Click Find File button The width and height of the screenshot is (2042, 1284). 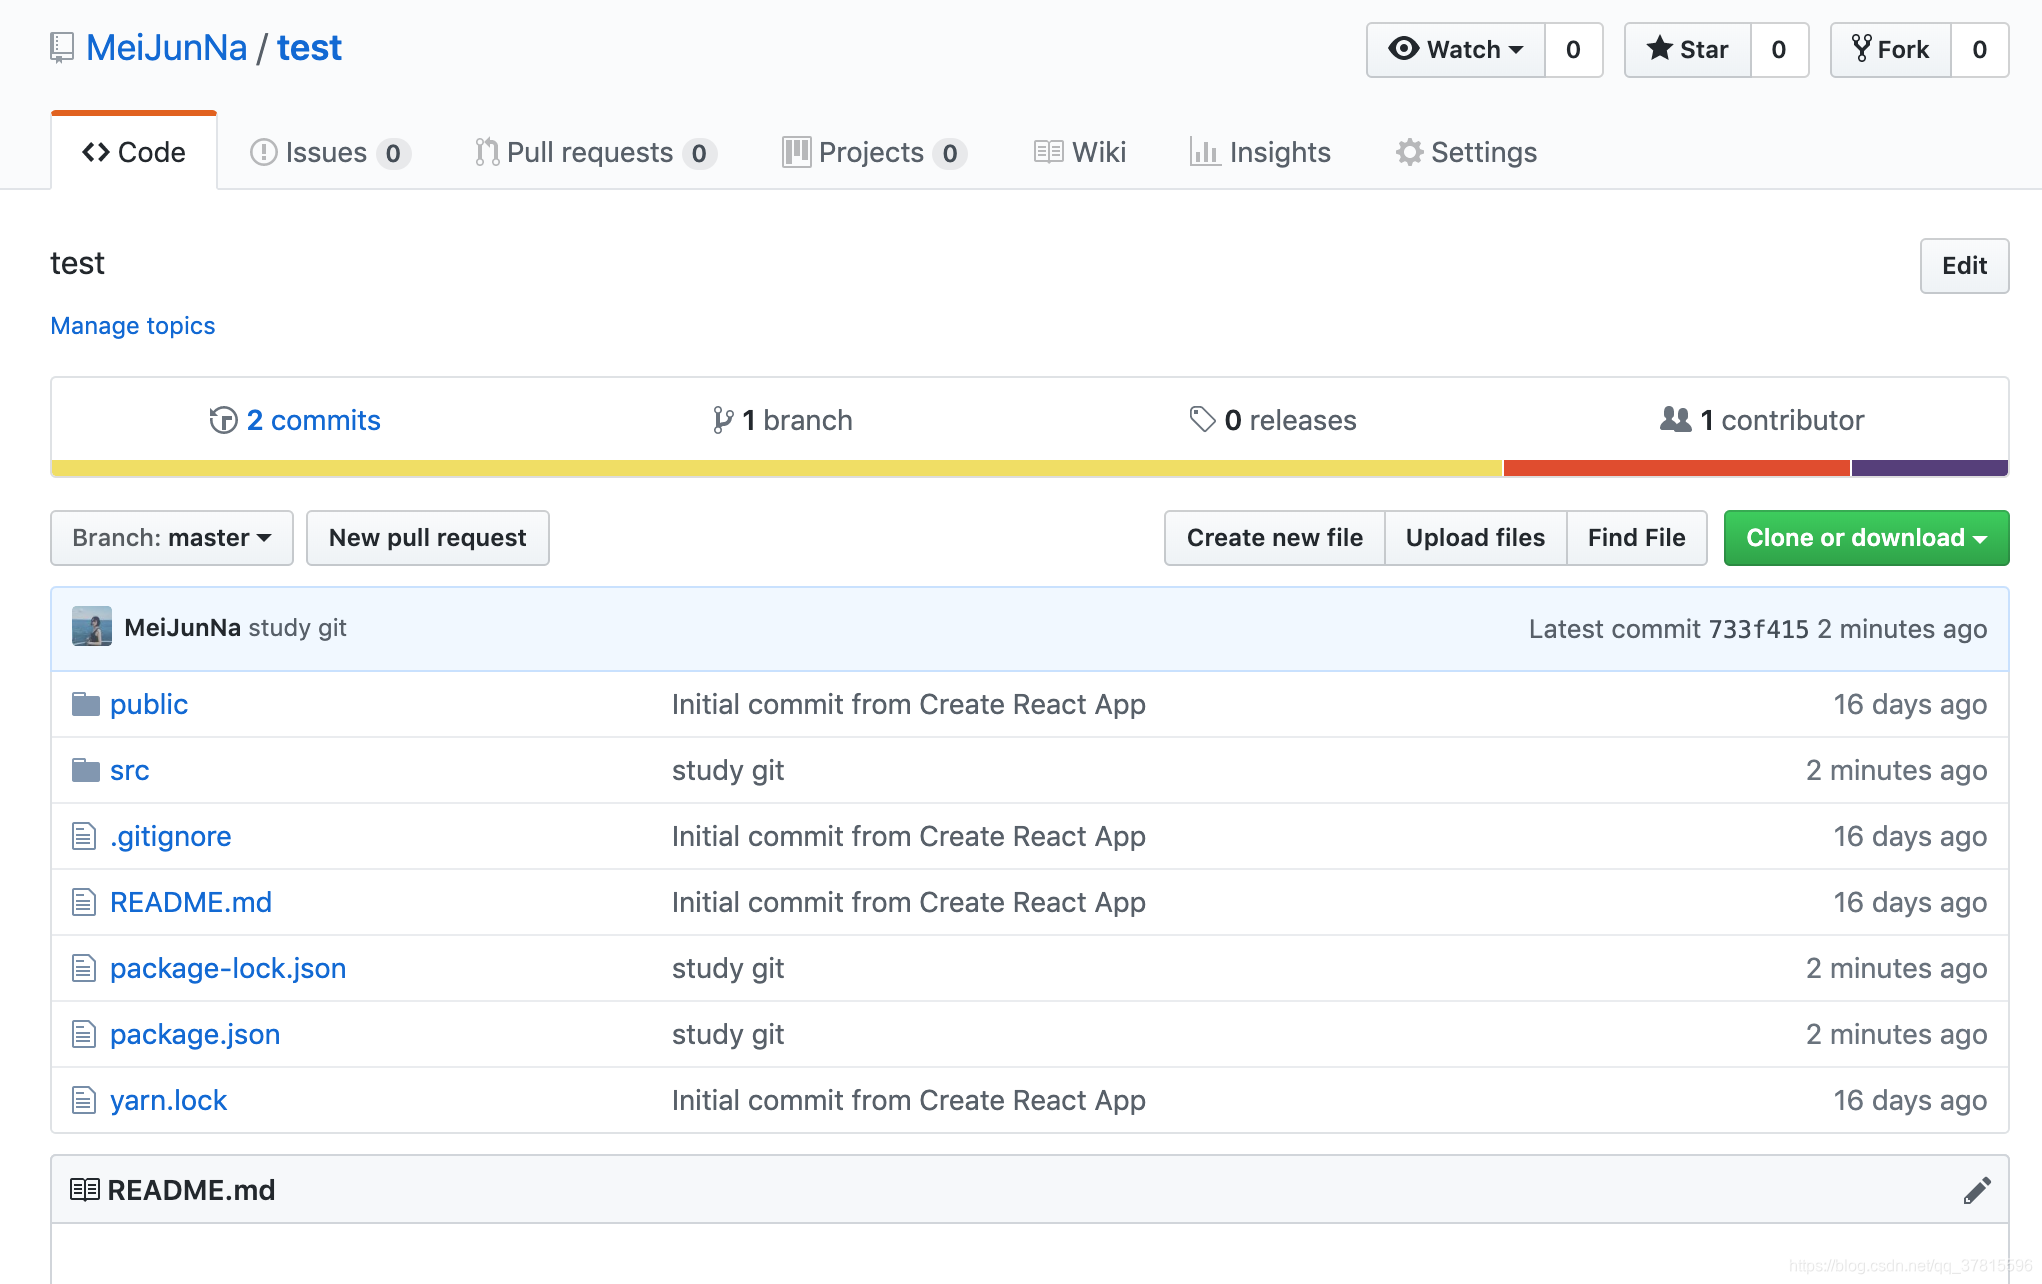[1637, 538]
